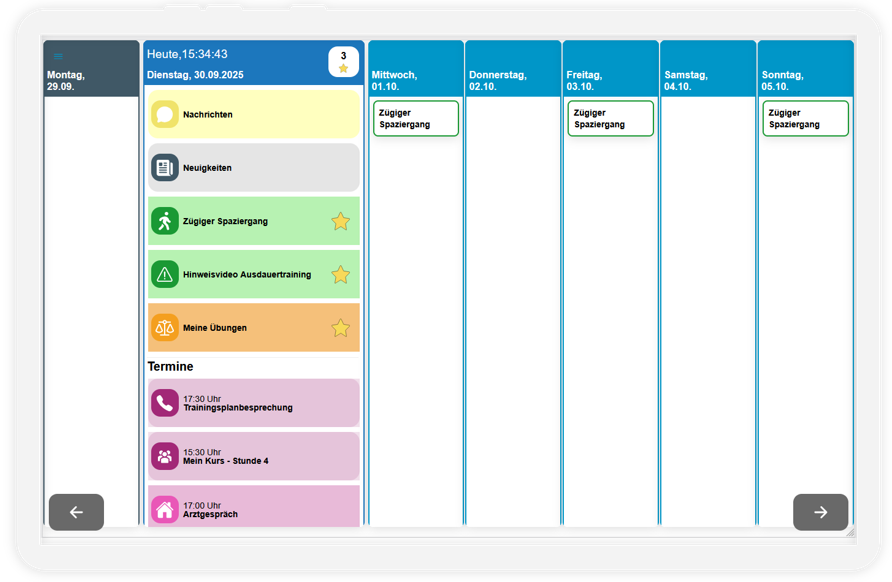
Task: Open Zügiger Spaziergang entry under Sonntag
Action: pos(806,118)
